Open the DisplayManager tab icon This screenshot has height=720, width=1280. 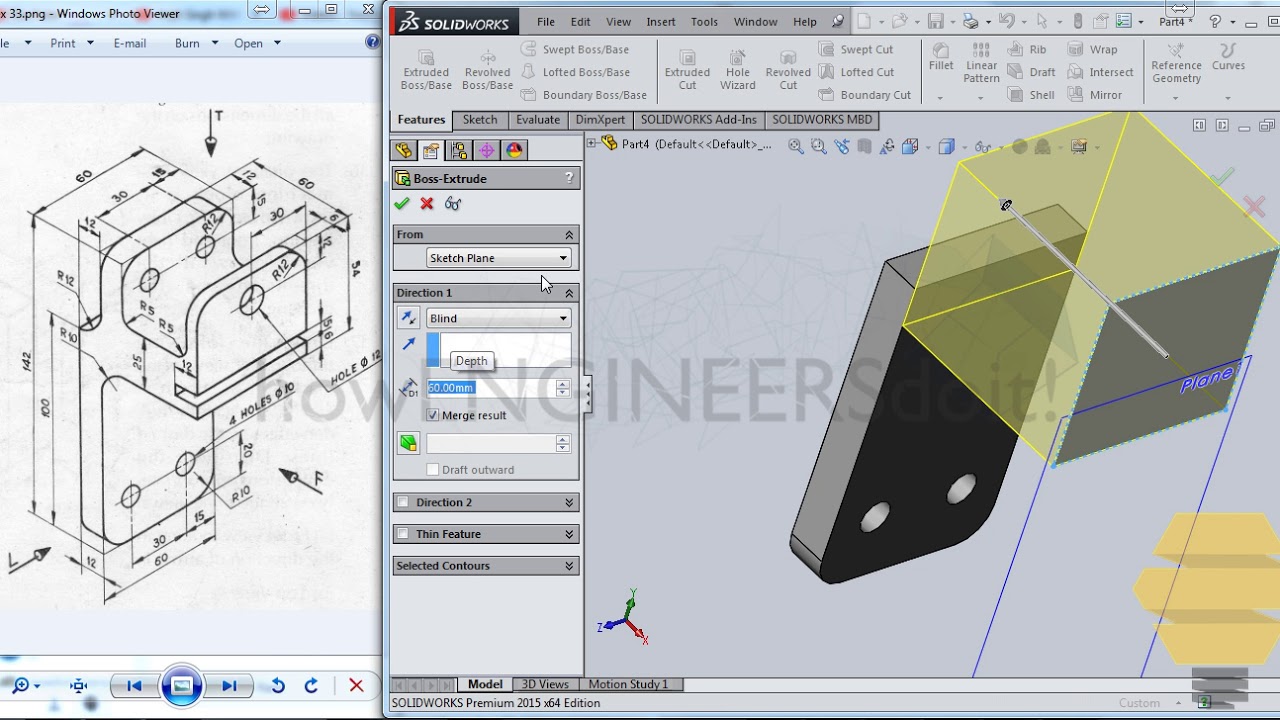pos(514,150)
